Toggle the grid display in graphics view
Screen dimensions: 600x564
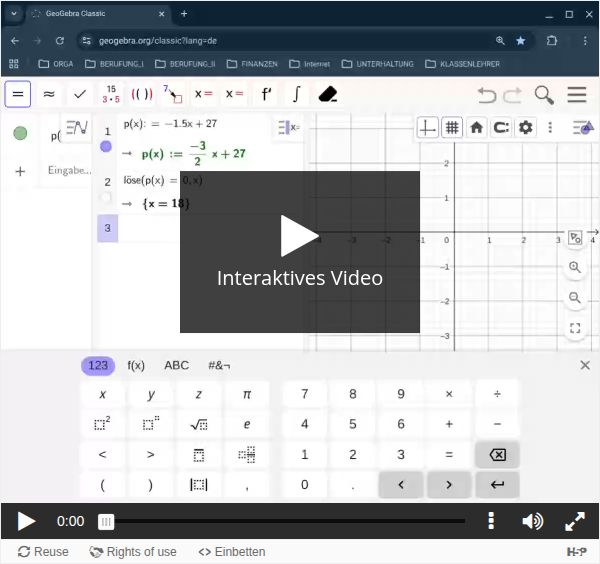(x=452, y=128)
